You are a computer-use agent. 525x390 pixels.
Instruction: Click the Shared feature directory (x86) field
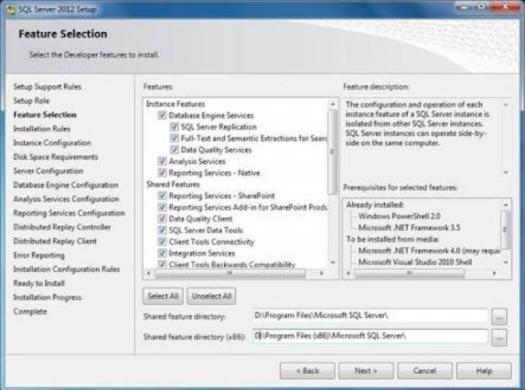point(370,336)
